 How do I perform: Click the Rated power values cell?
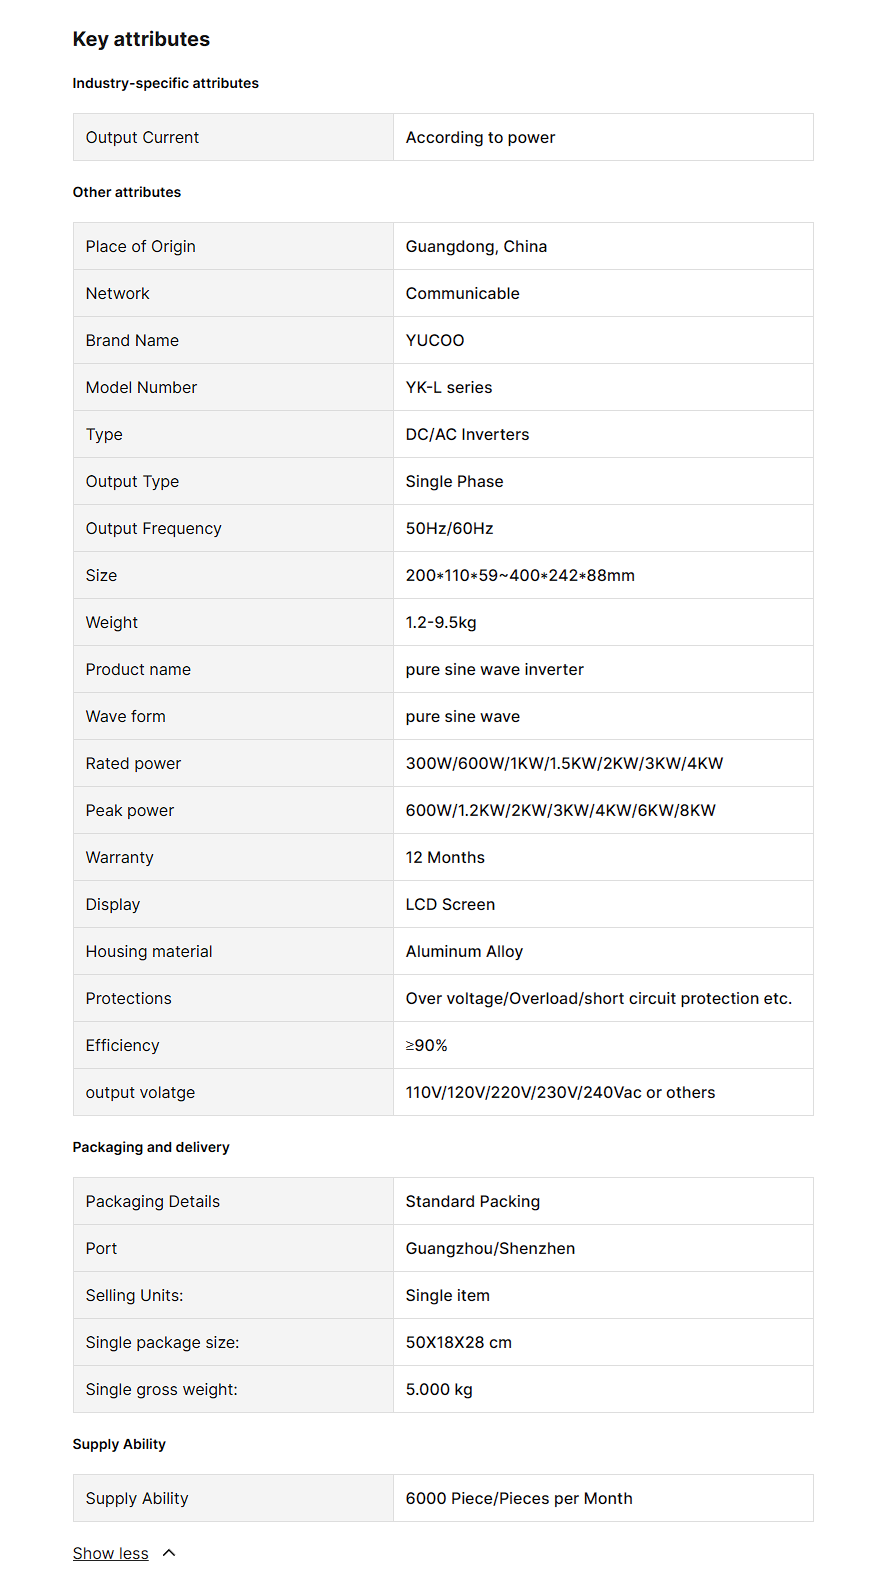point(564,763)
